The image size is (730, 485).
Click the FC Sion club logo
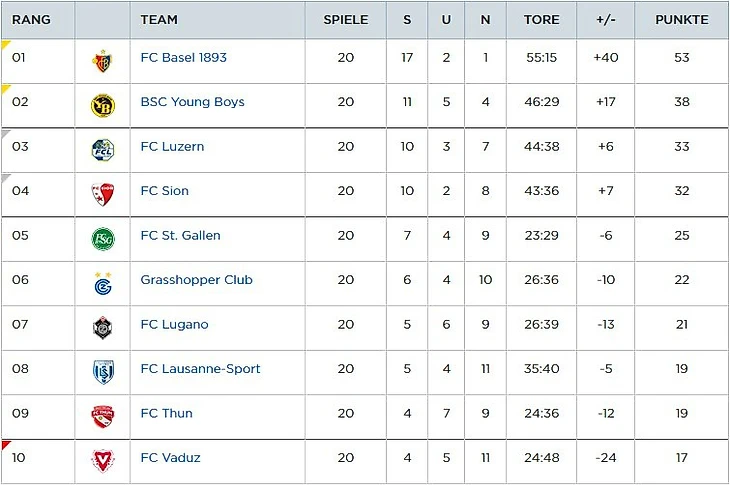coord(102,193)
